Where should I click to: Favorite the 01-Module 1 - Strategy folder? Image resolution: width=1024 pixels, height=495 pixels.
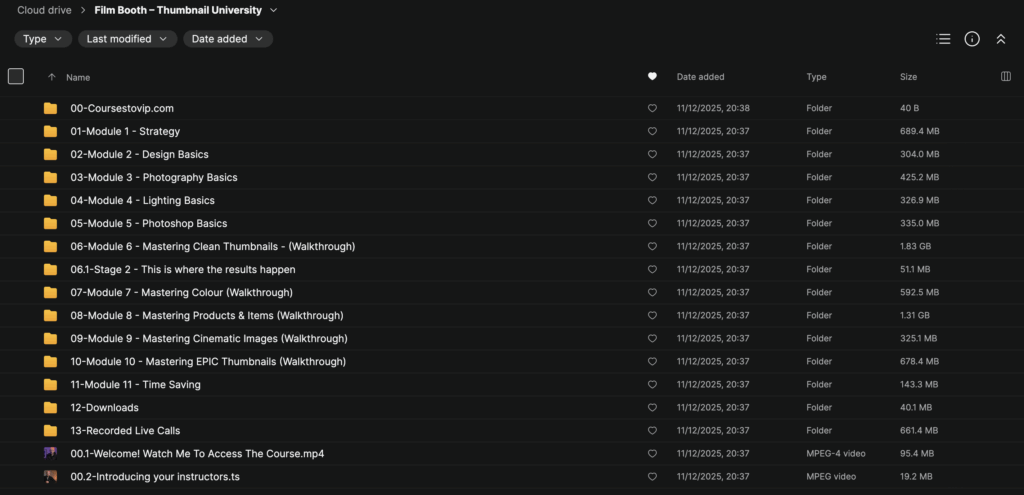[x=652, y=131]
